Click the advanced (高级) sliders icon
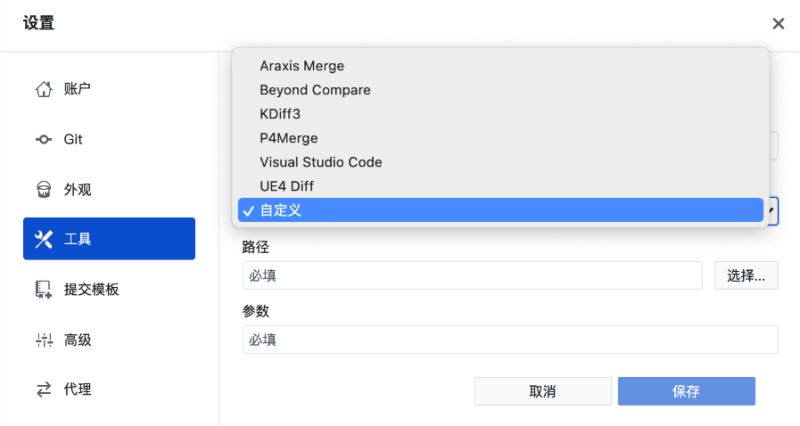The image size is (800, 426). [x=43, y=340]
